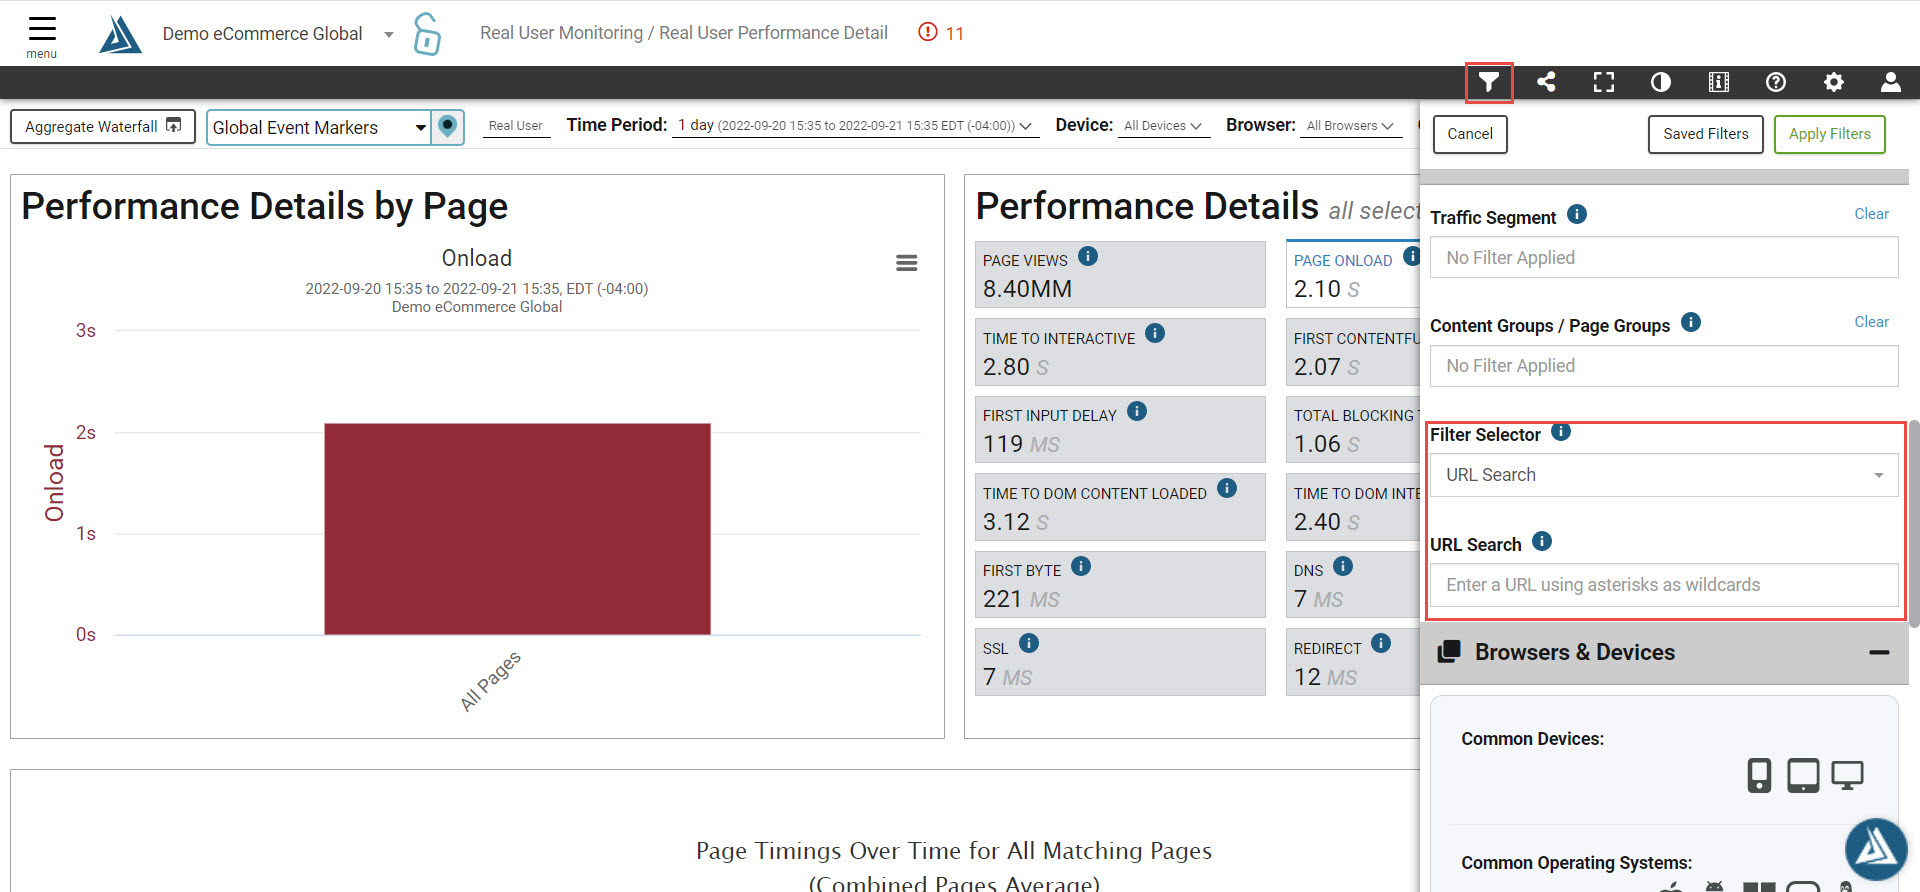
Task: Show info for SSL metric
Action: [x=1029, y=643]
